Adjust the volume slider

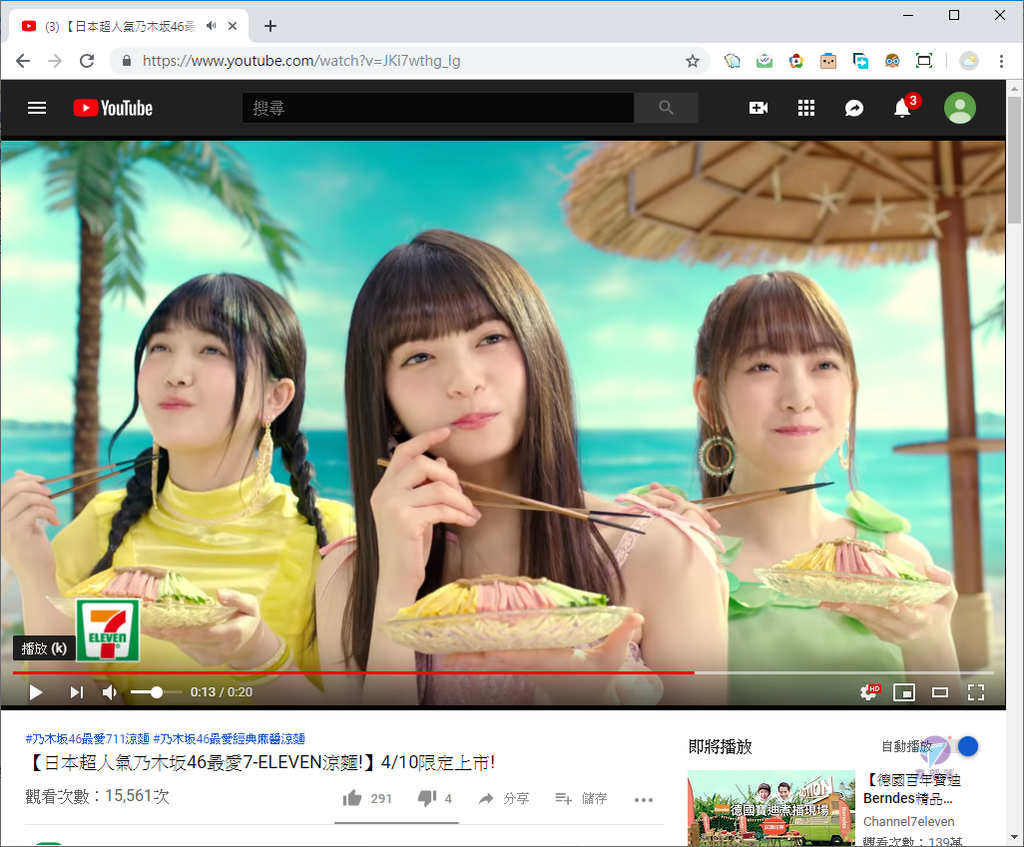click(156, 692)
